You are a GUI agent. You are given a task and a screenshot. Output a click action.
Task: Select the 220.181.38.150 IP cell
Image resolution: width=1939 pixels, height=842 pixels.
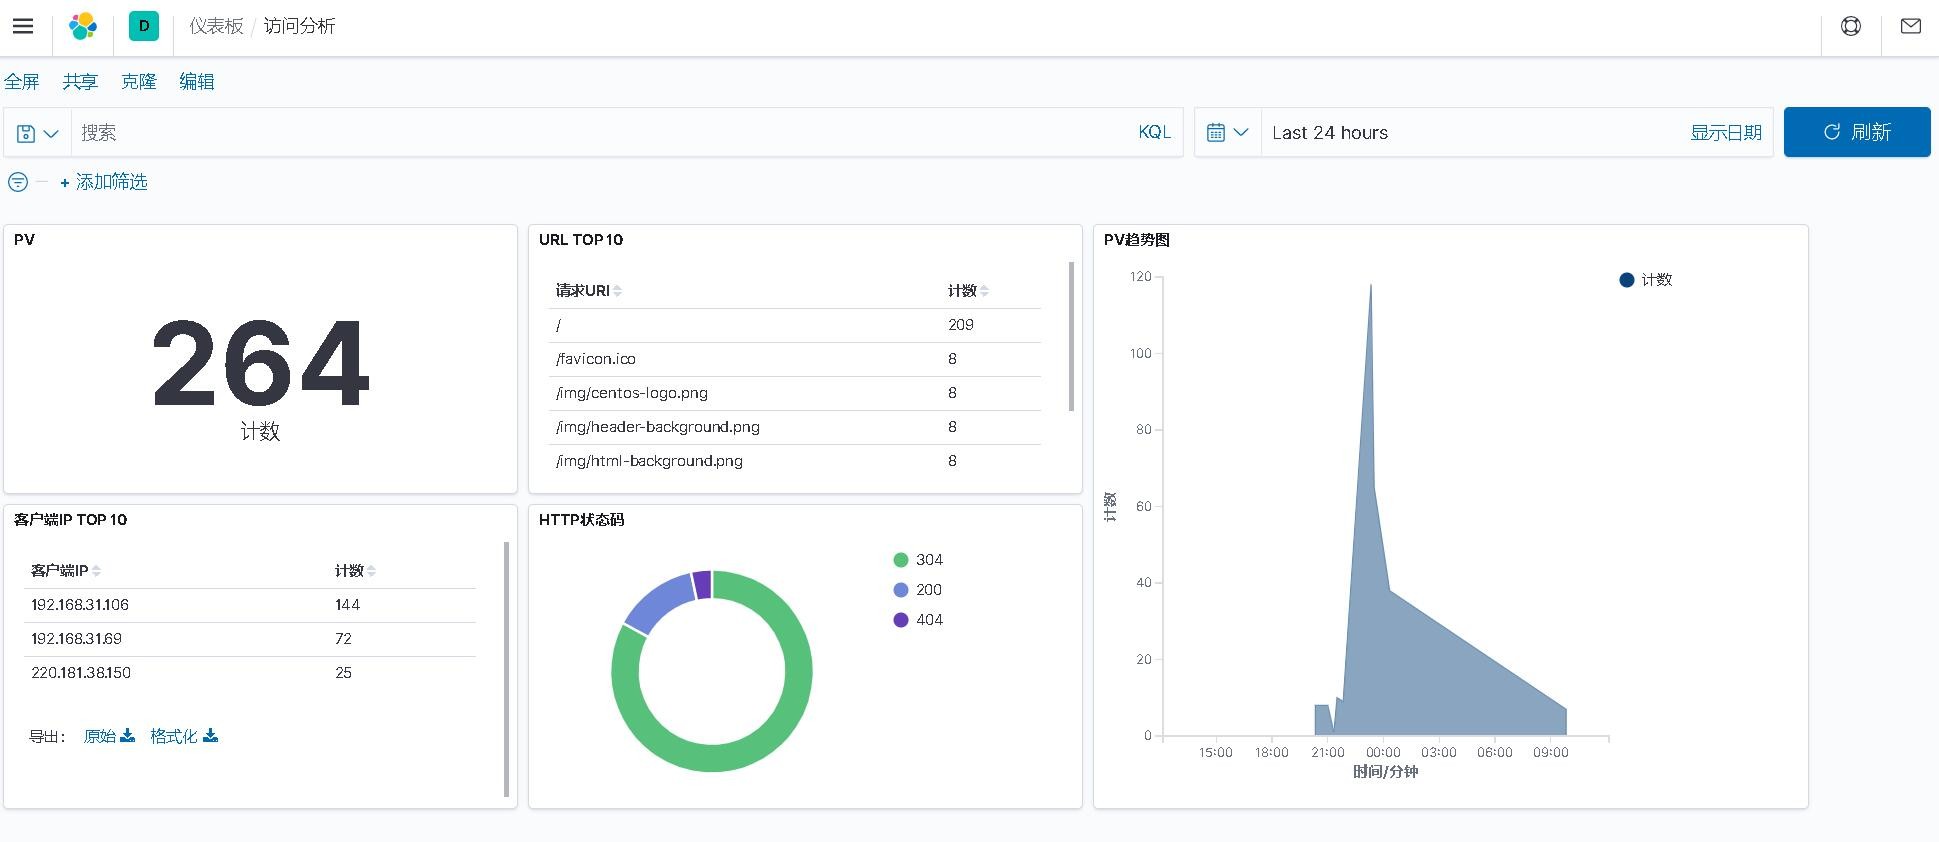81,673
